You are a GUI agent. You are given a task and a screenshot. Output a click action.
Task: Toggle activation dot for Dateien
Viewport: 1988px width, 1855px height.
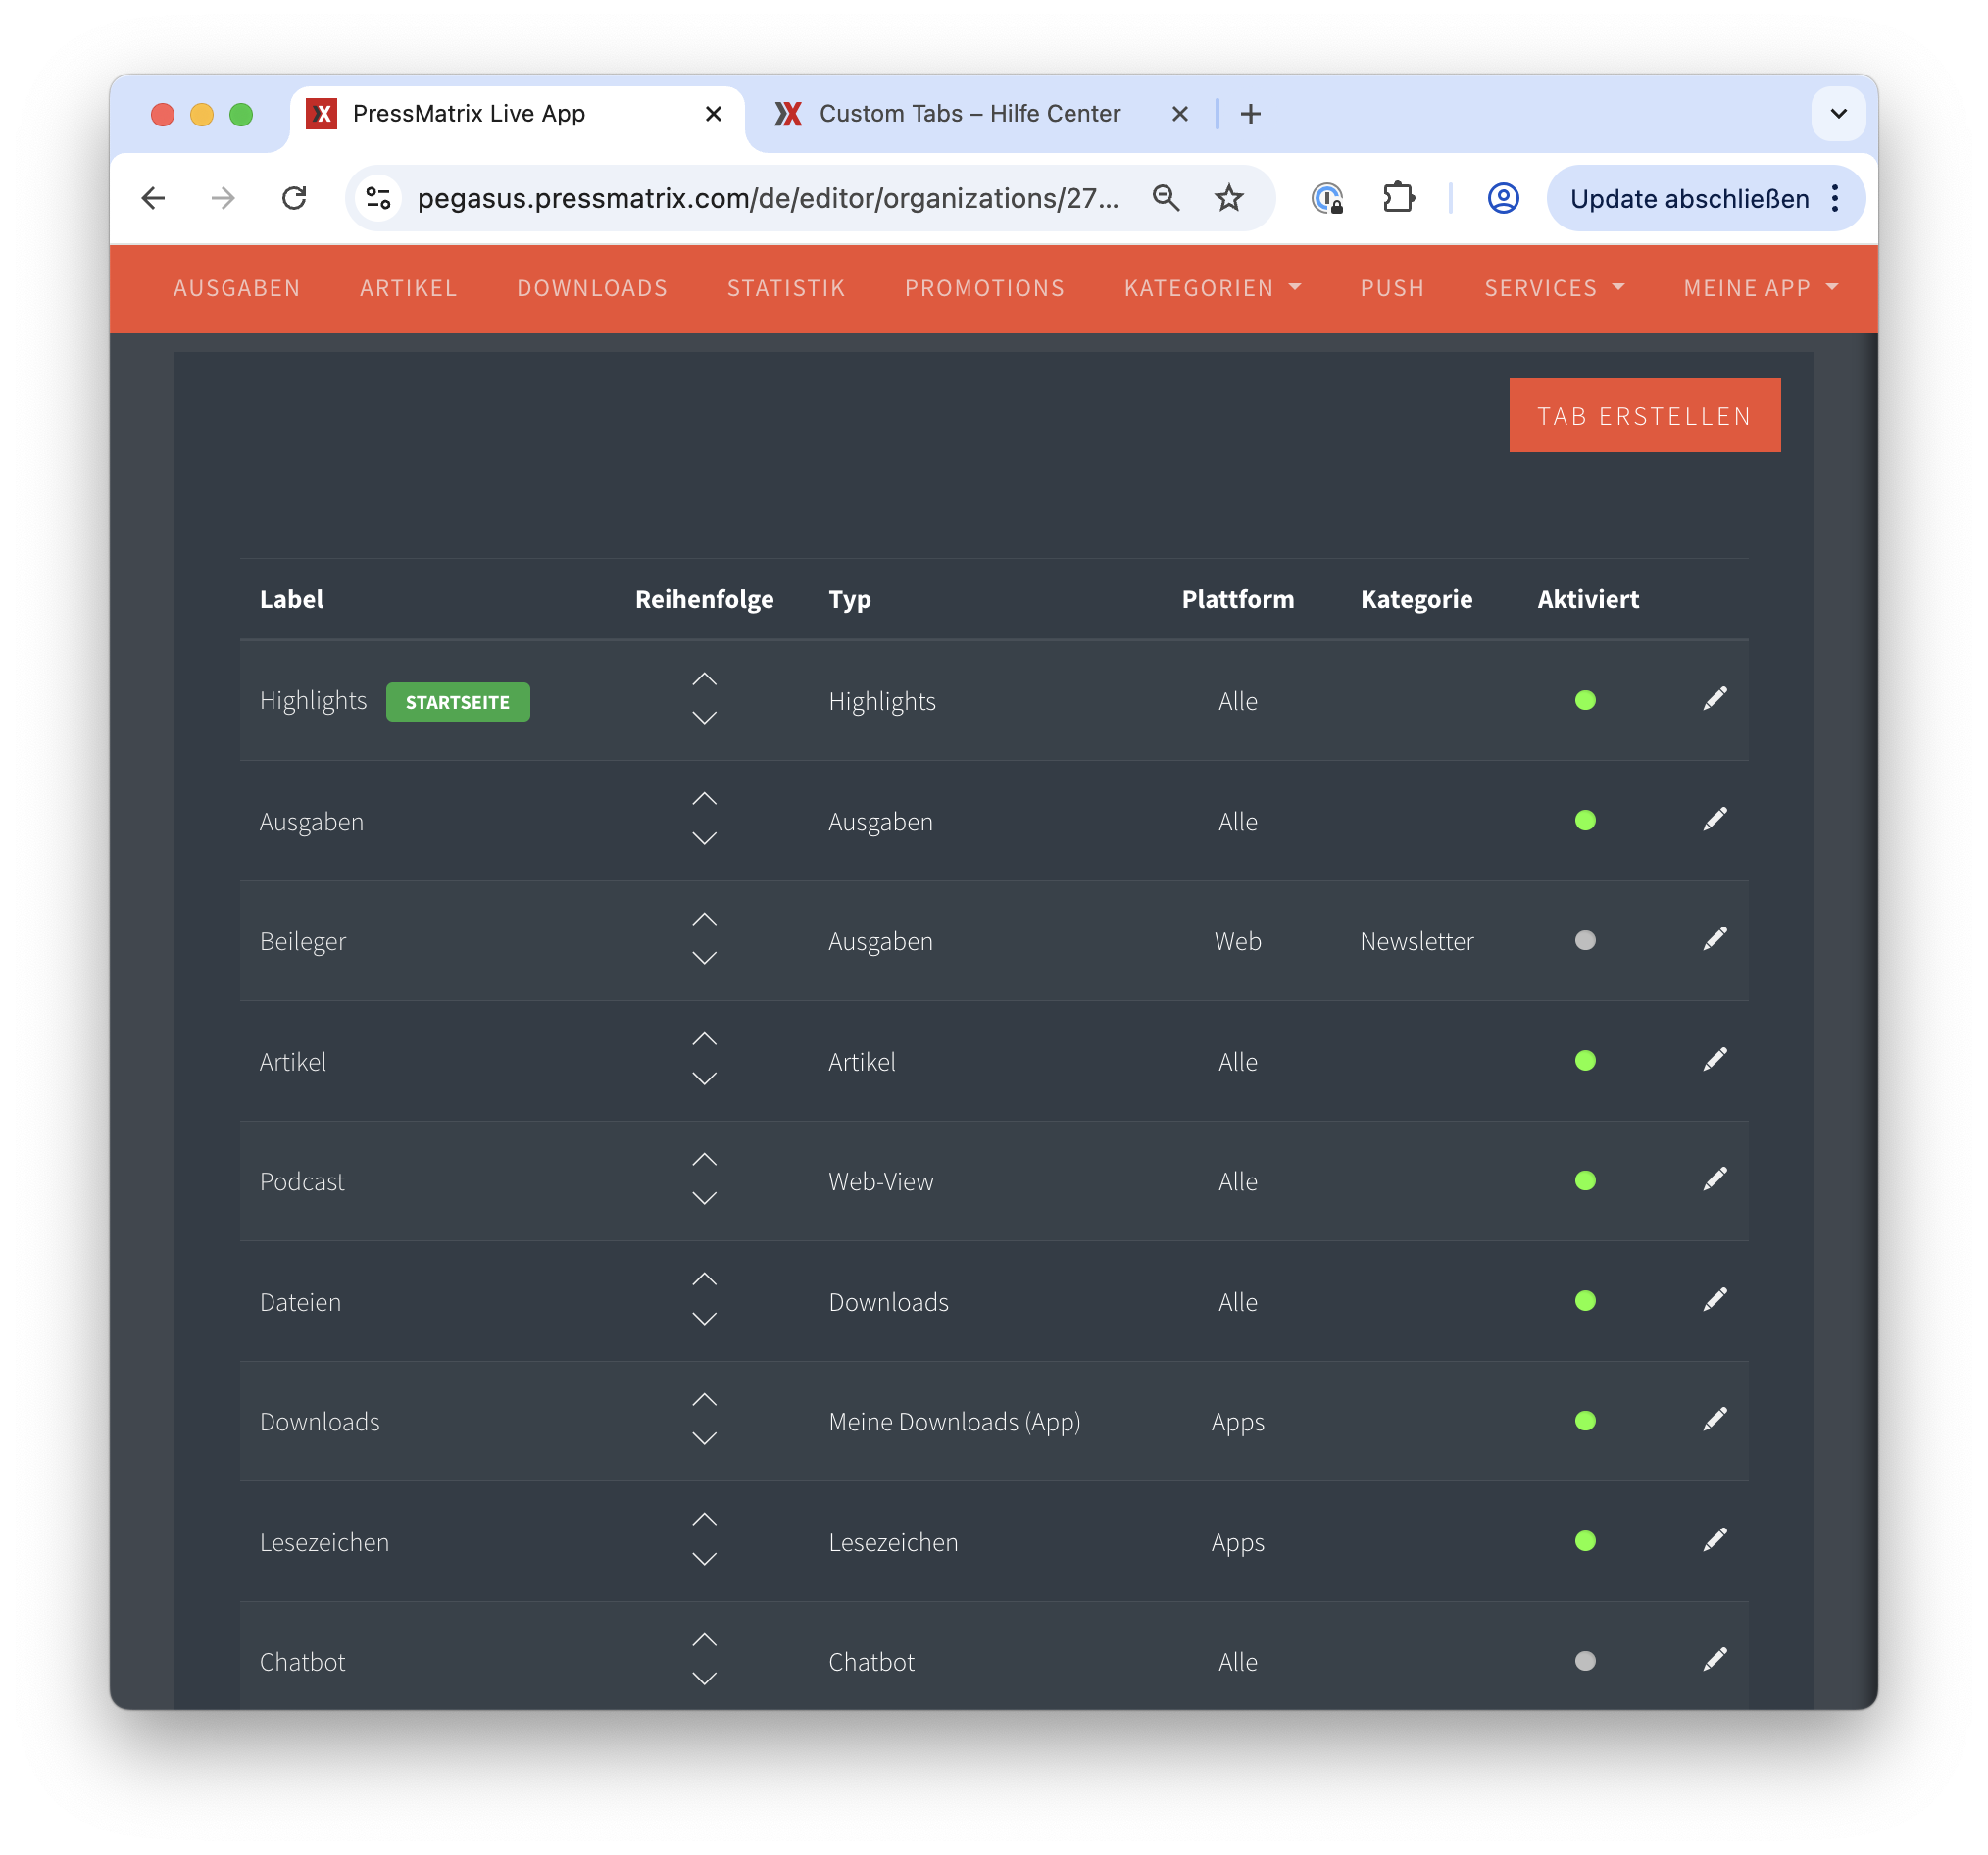point(1584,1300)
